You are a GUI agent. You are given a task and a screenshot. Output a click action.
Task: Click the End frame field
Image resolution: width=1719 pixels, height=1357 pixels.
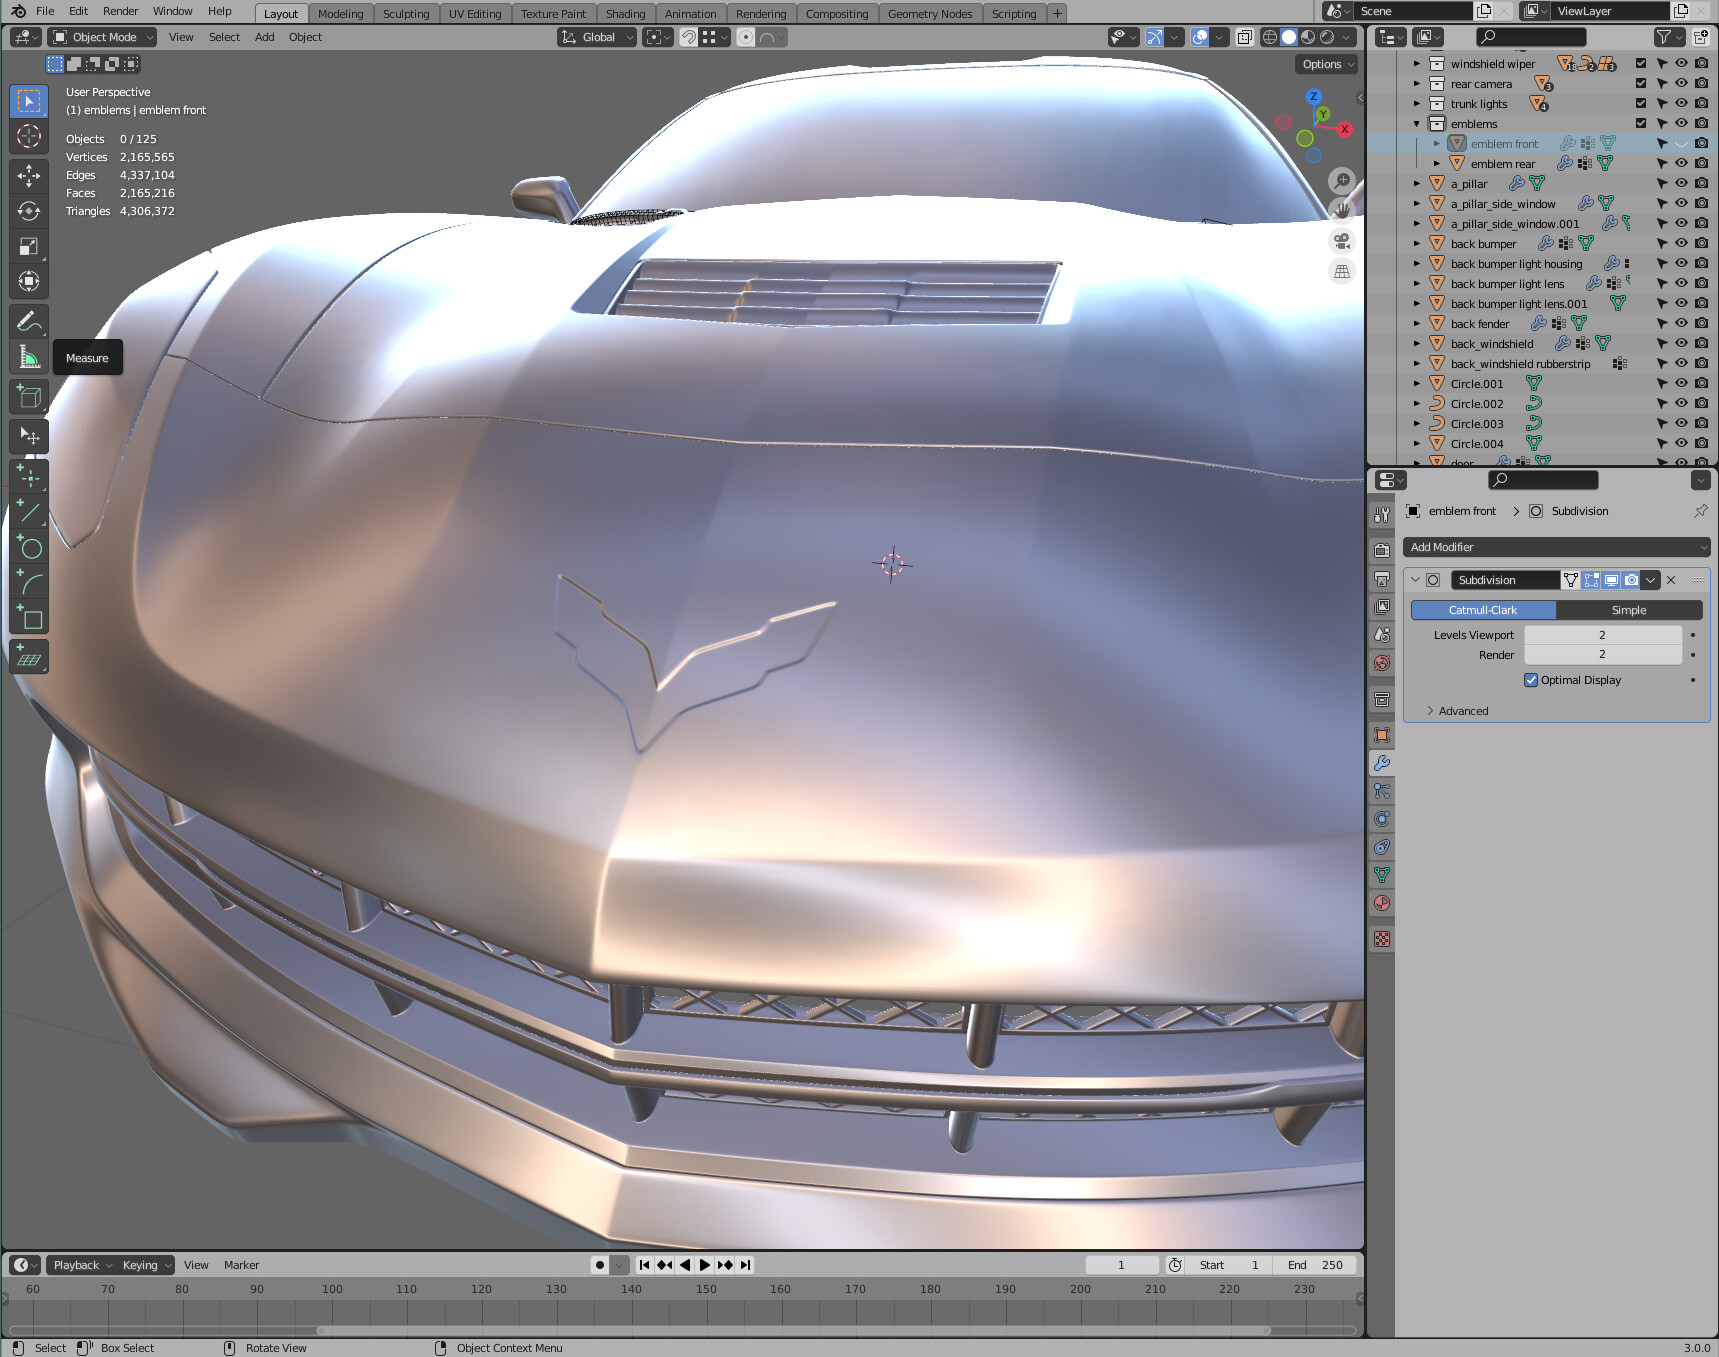(1315, 1265)
